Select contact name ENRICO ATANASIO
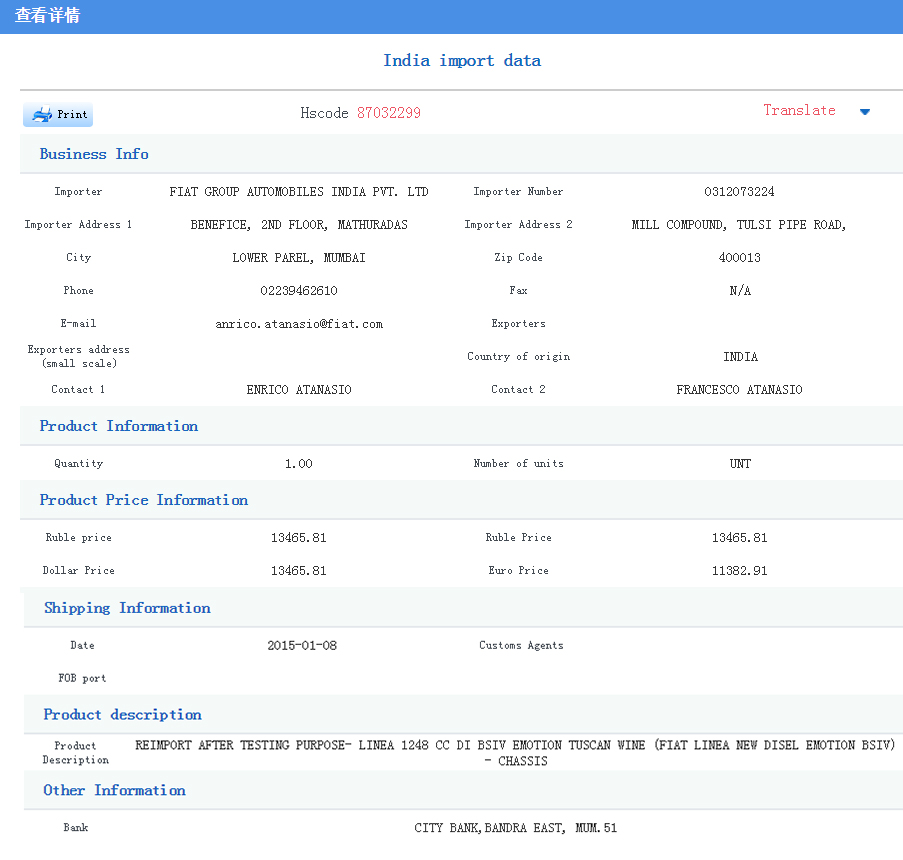Image resolution: width=903 pixels, height=860 pixels. coord(299,390)
